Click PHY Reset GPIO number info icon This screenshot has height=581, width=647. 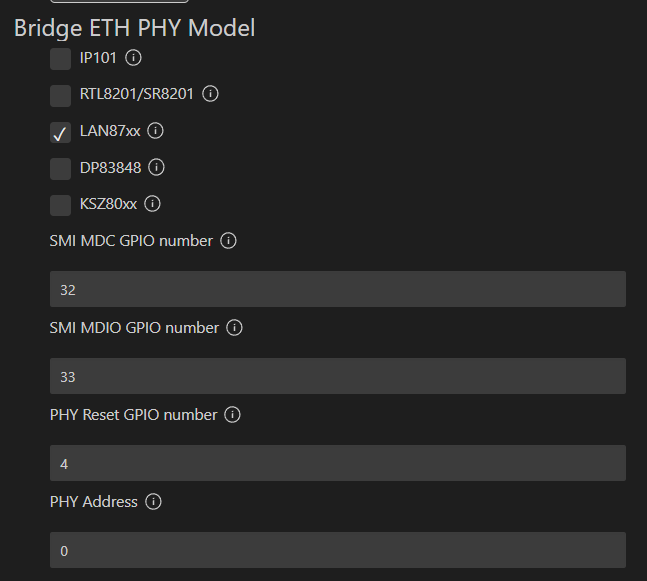click(x=232, y=415)
